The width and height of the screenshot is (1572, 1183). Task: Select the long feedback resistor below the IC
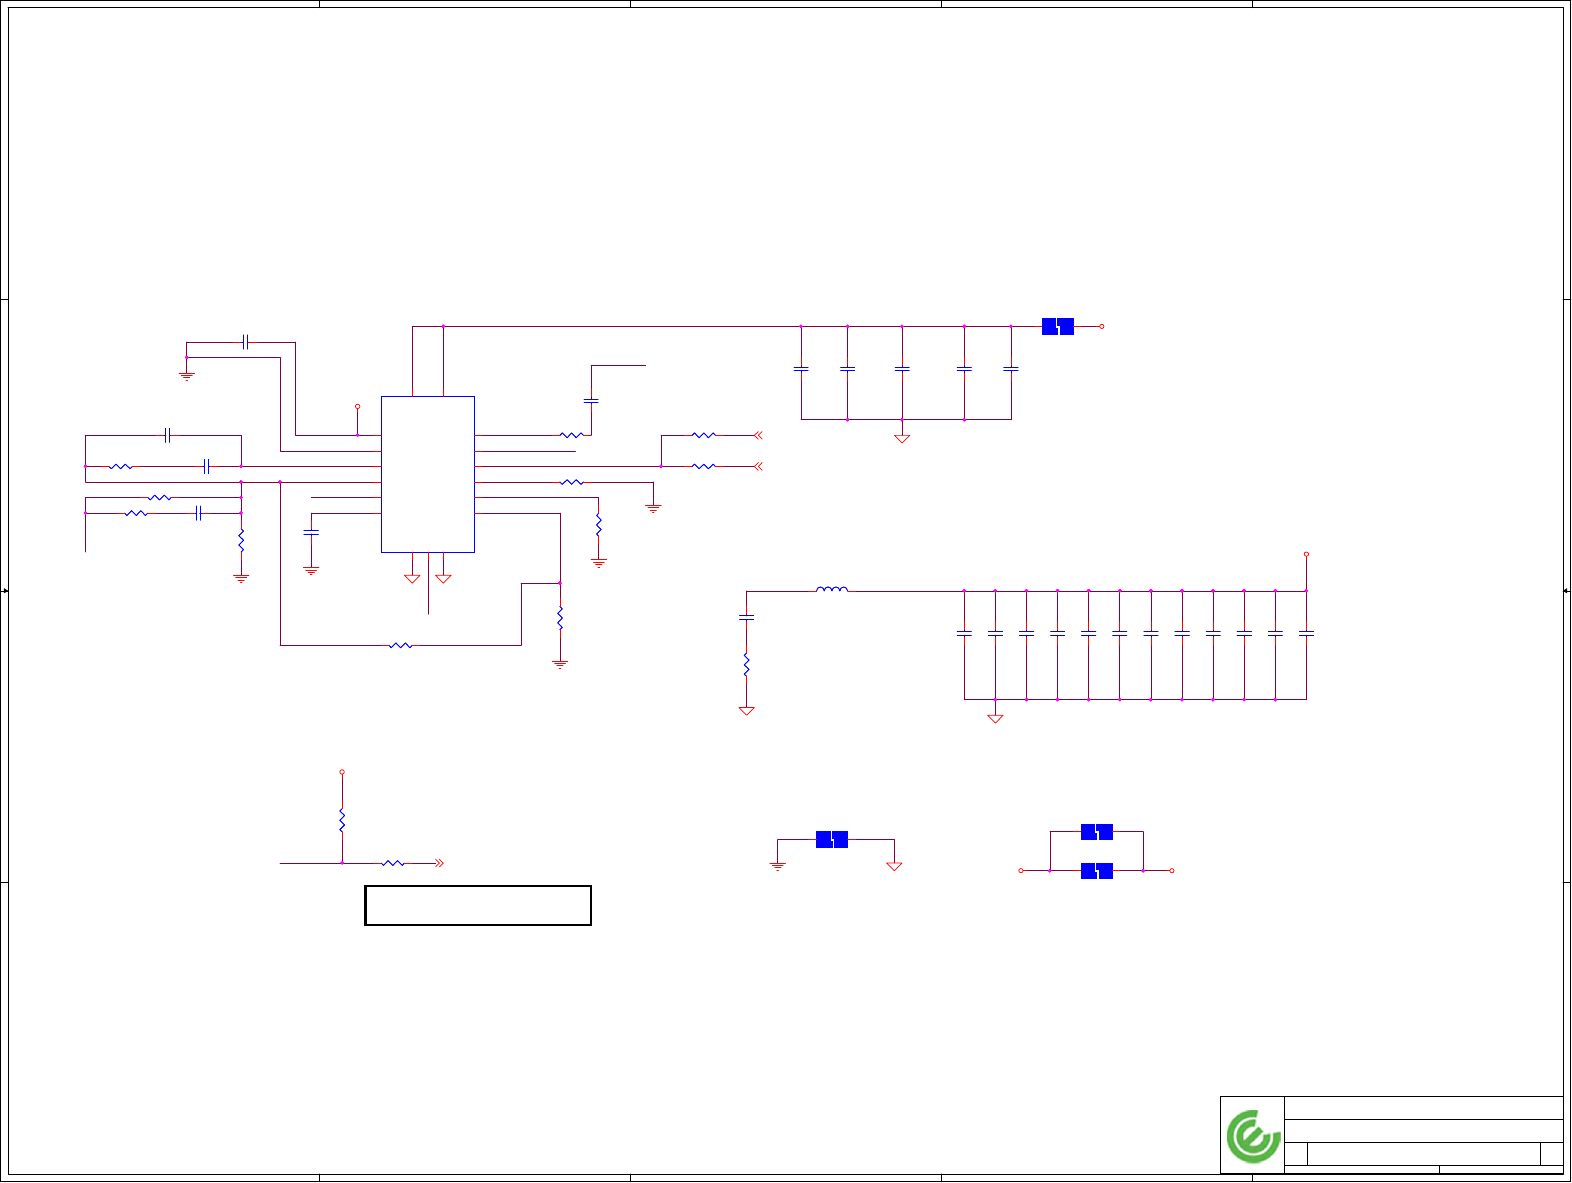[x=400, y=645]
